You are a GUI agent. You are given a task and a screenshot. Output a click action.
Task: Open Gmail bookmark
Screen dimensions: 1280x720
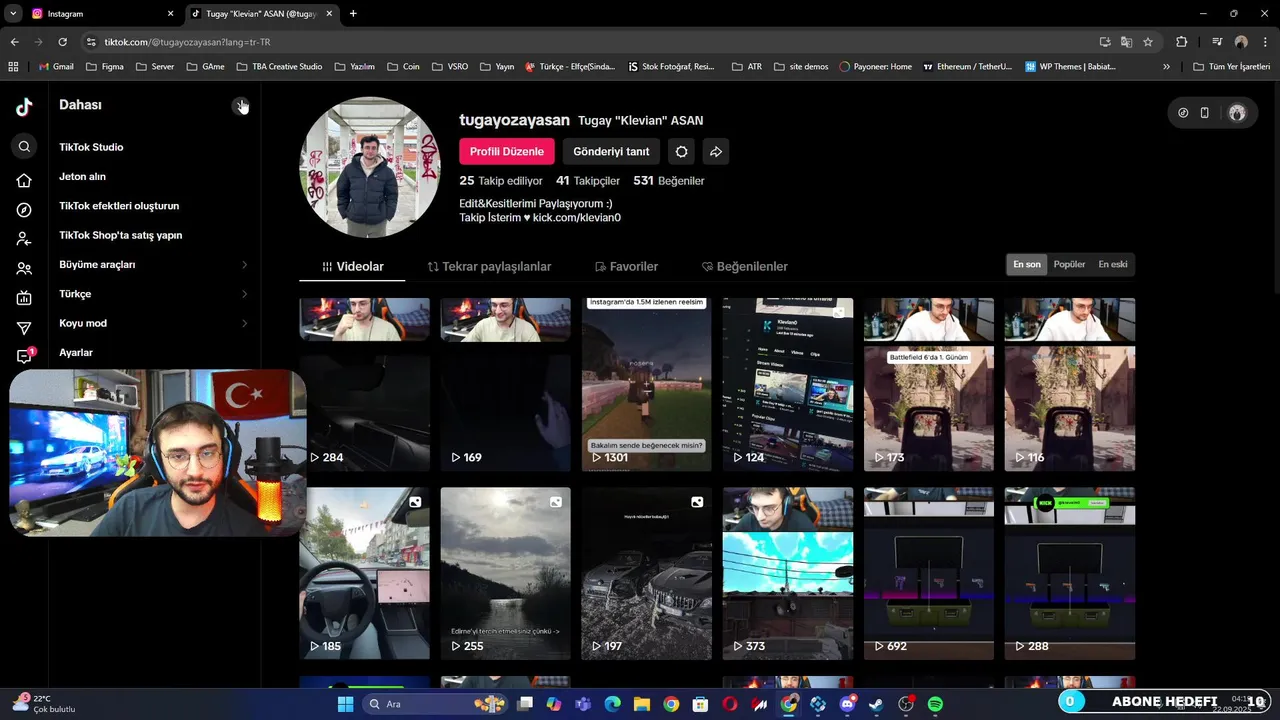click(55, 67)
